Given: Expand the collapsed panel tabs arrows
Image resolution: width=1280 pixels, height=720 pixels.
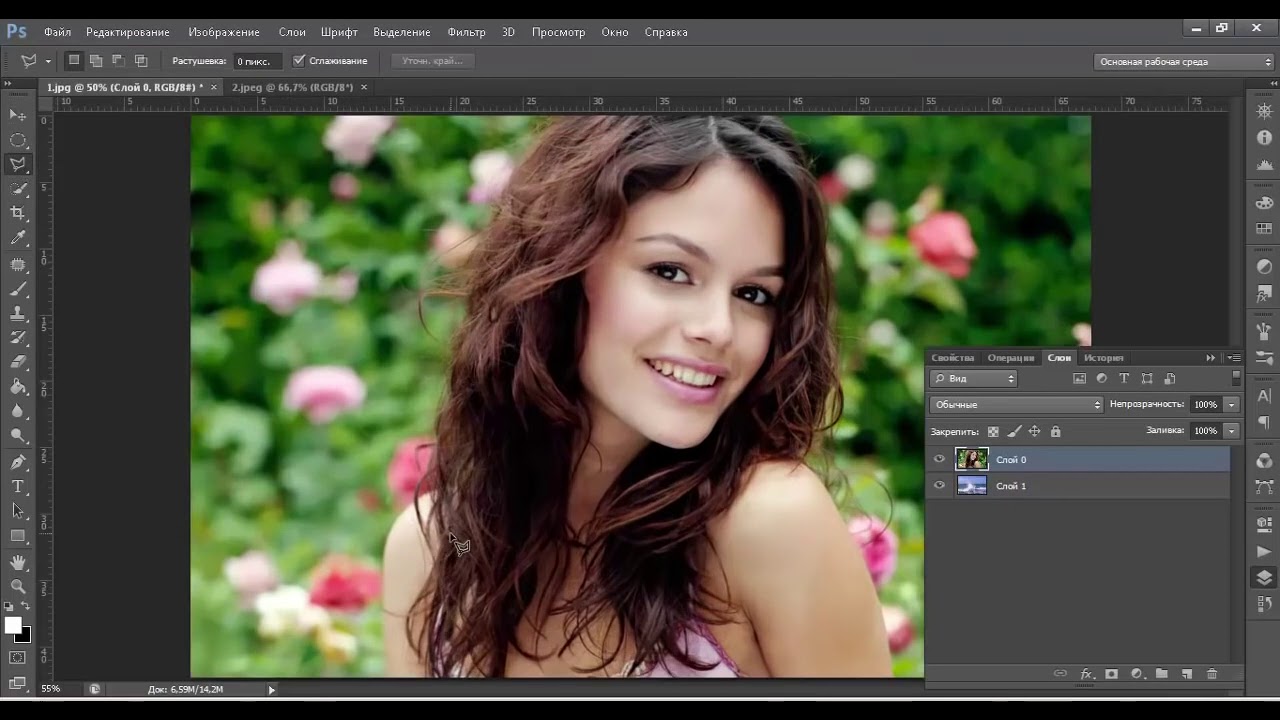Looking at the screenshot, I should coord(1211,358).
